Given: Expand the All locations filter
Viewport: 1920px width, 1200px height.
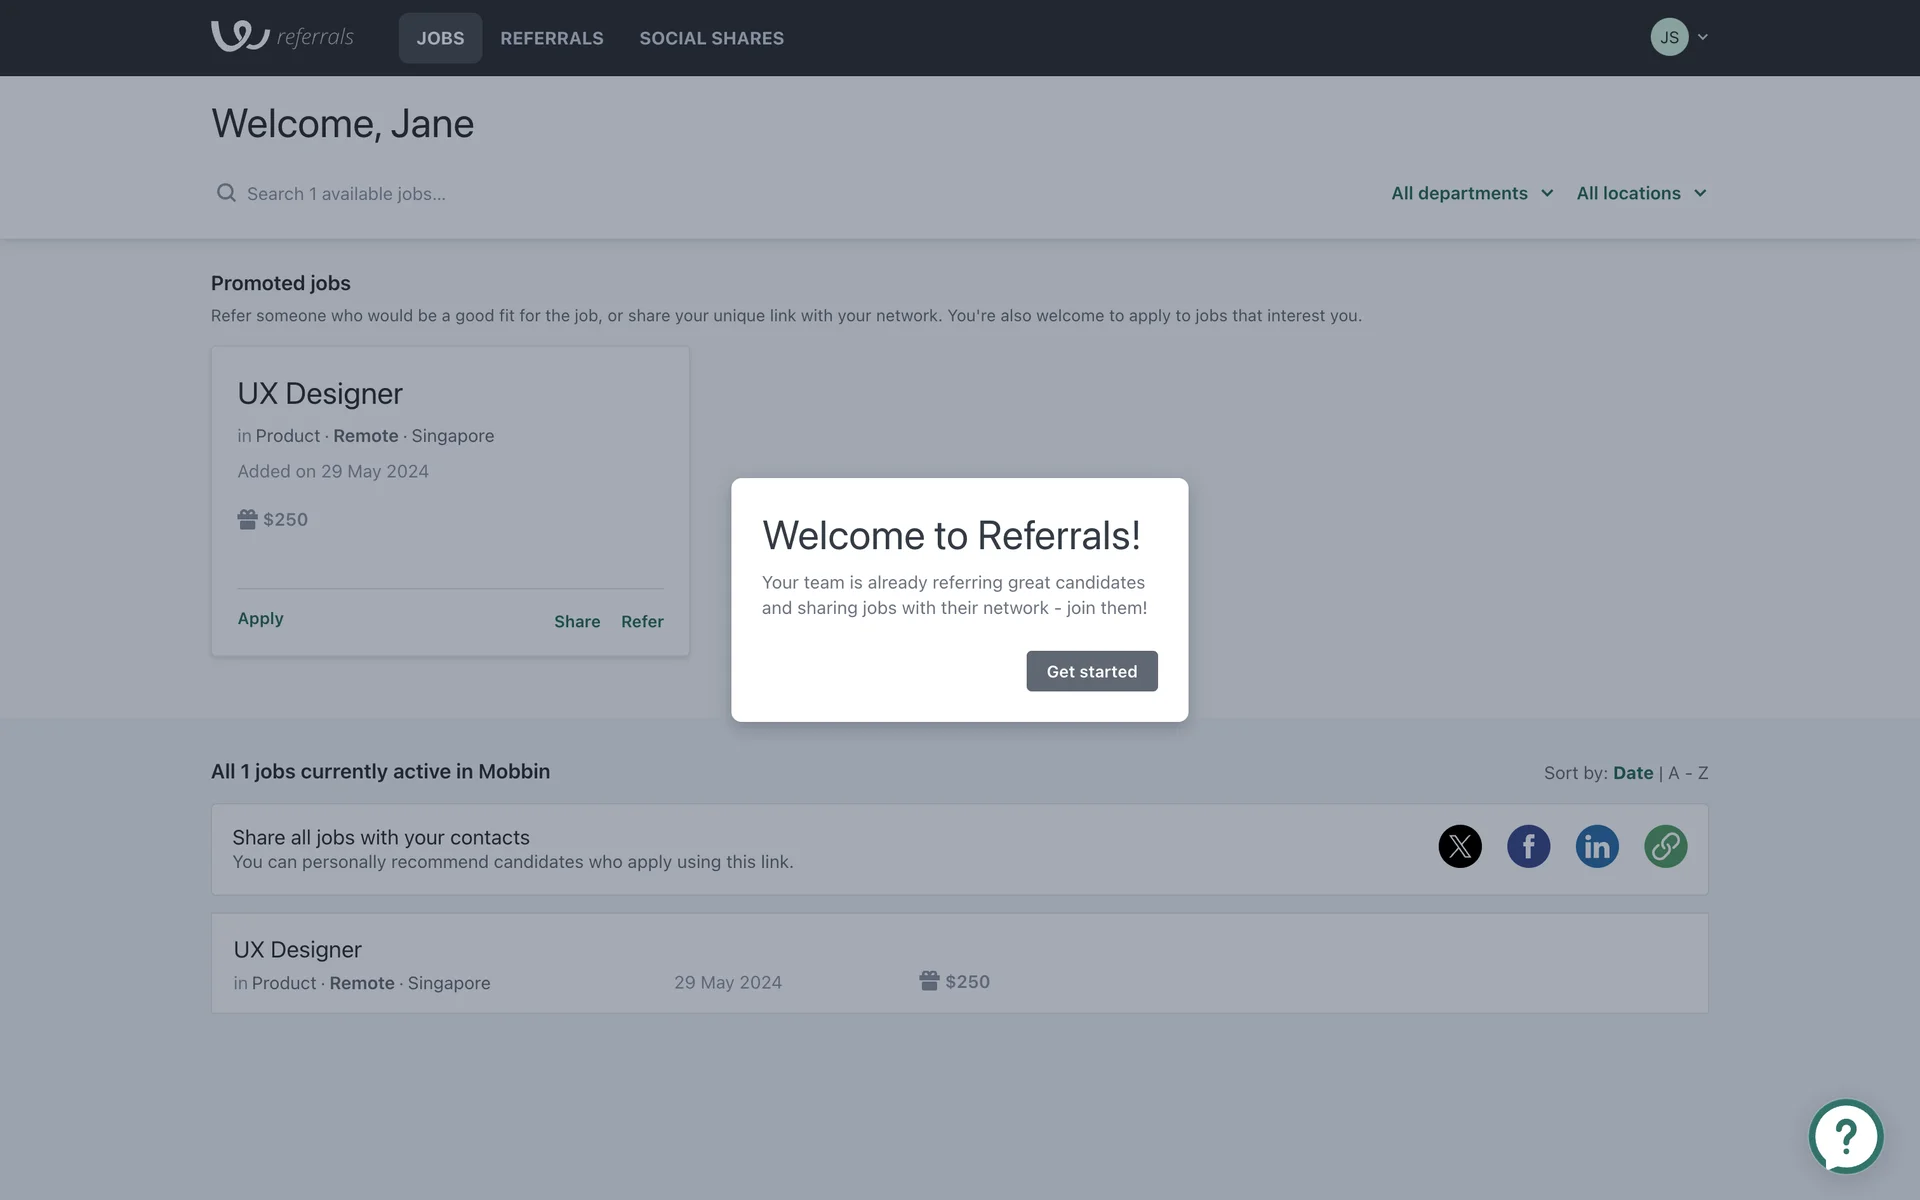Looking at the screenshot, I should pos(1641,193).
